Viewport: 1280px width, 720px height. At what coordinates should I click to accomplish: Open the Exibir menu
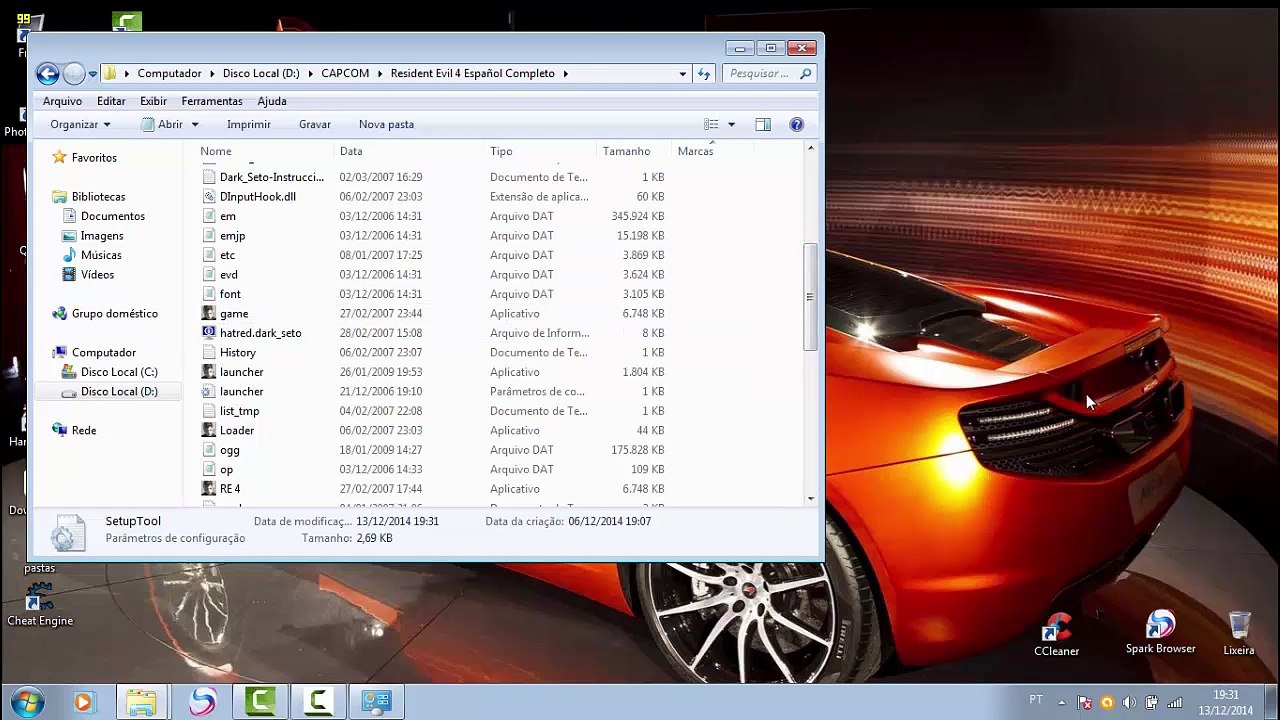click(153, 101)
